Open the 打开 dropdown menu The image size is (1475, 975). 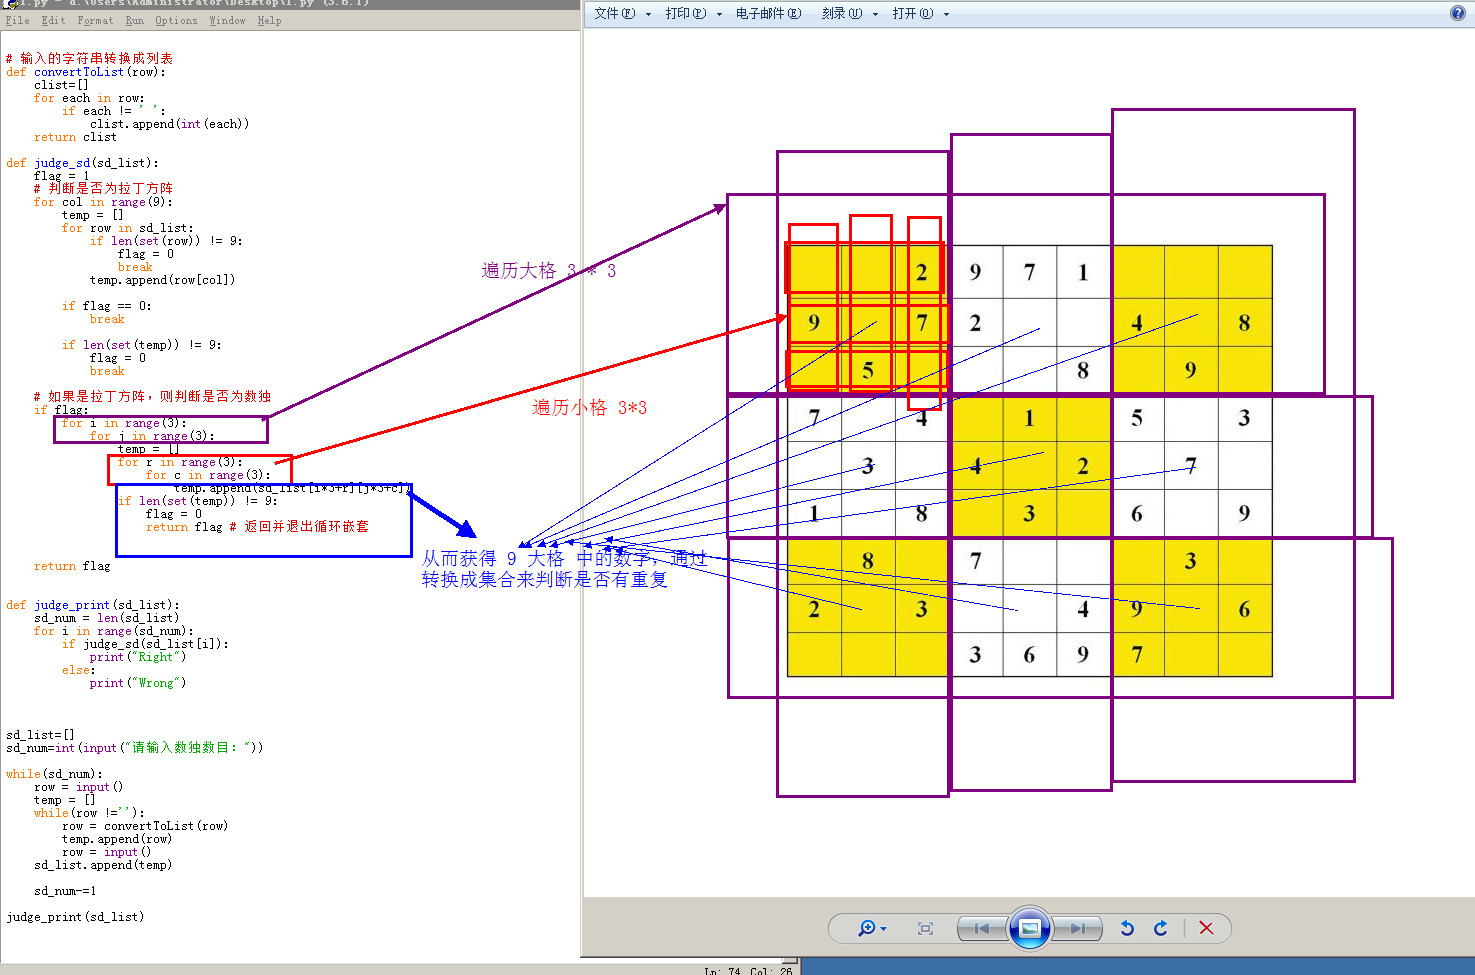tap(920, 13)
